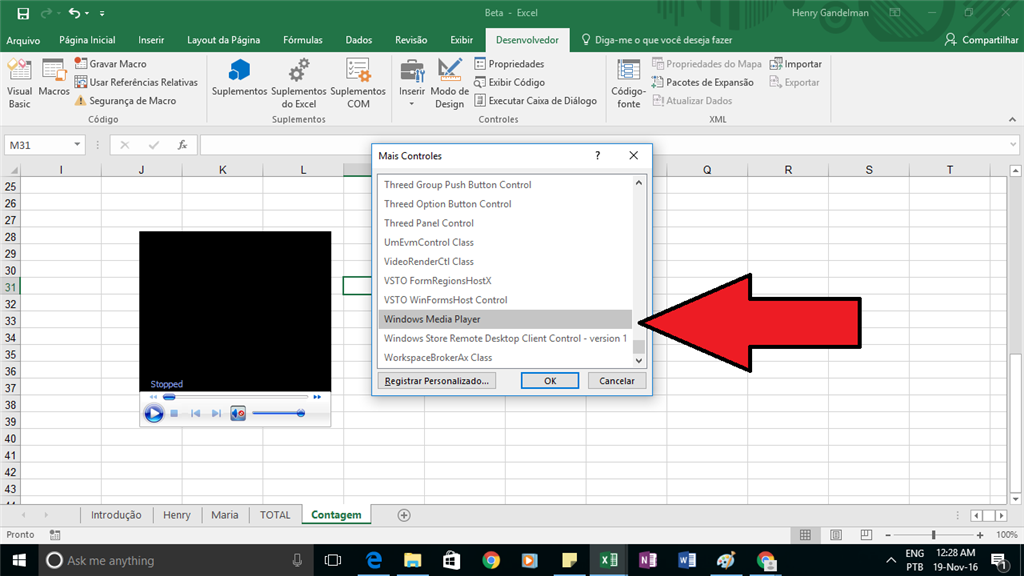Switch to the Revisão tab
The height and width of the screenshot is (576, 1024).
coord(411,40)
